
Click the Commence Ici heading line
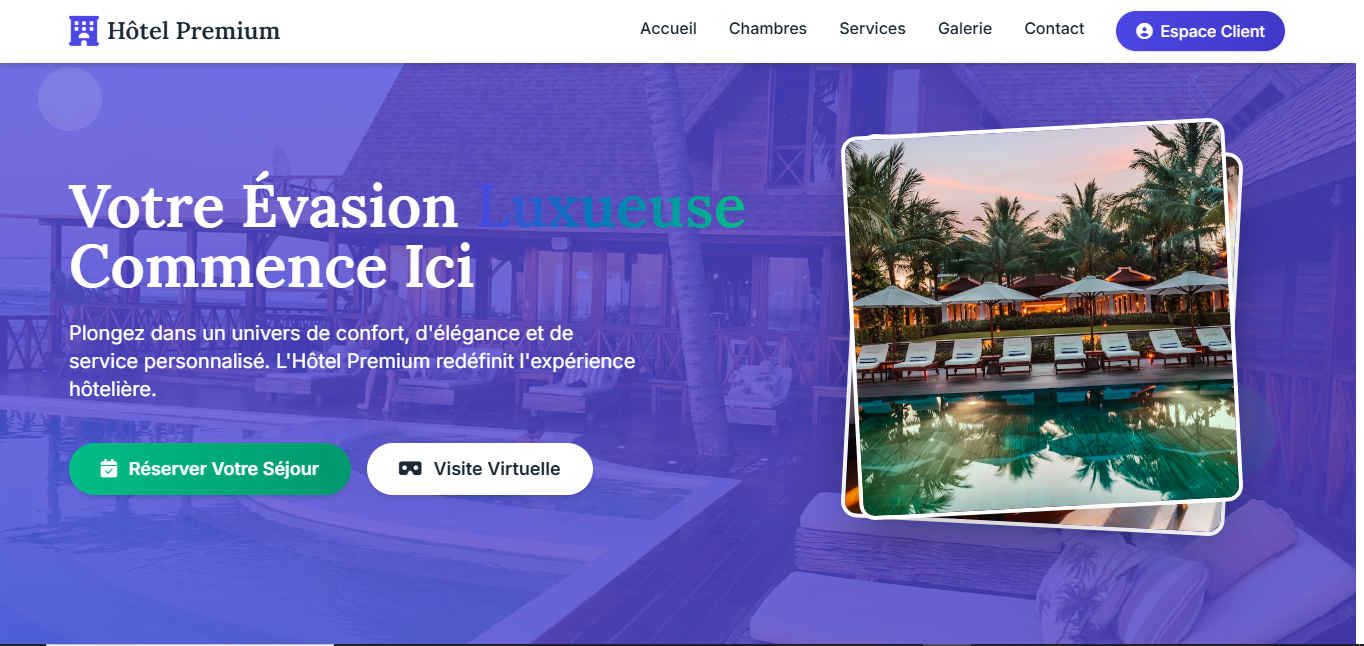point(272,267)
